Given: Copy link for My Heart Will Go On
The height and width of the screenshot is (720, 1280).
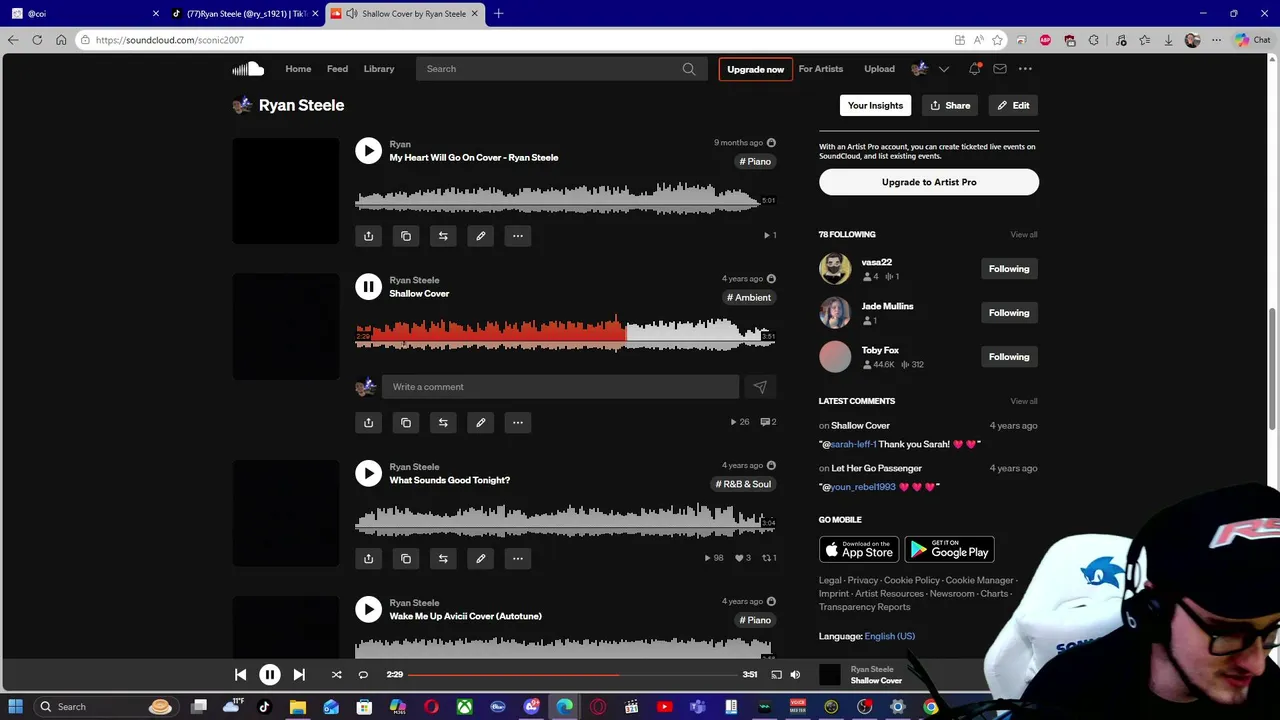Looking at the screenshot, I should (x=406, y=236).
